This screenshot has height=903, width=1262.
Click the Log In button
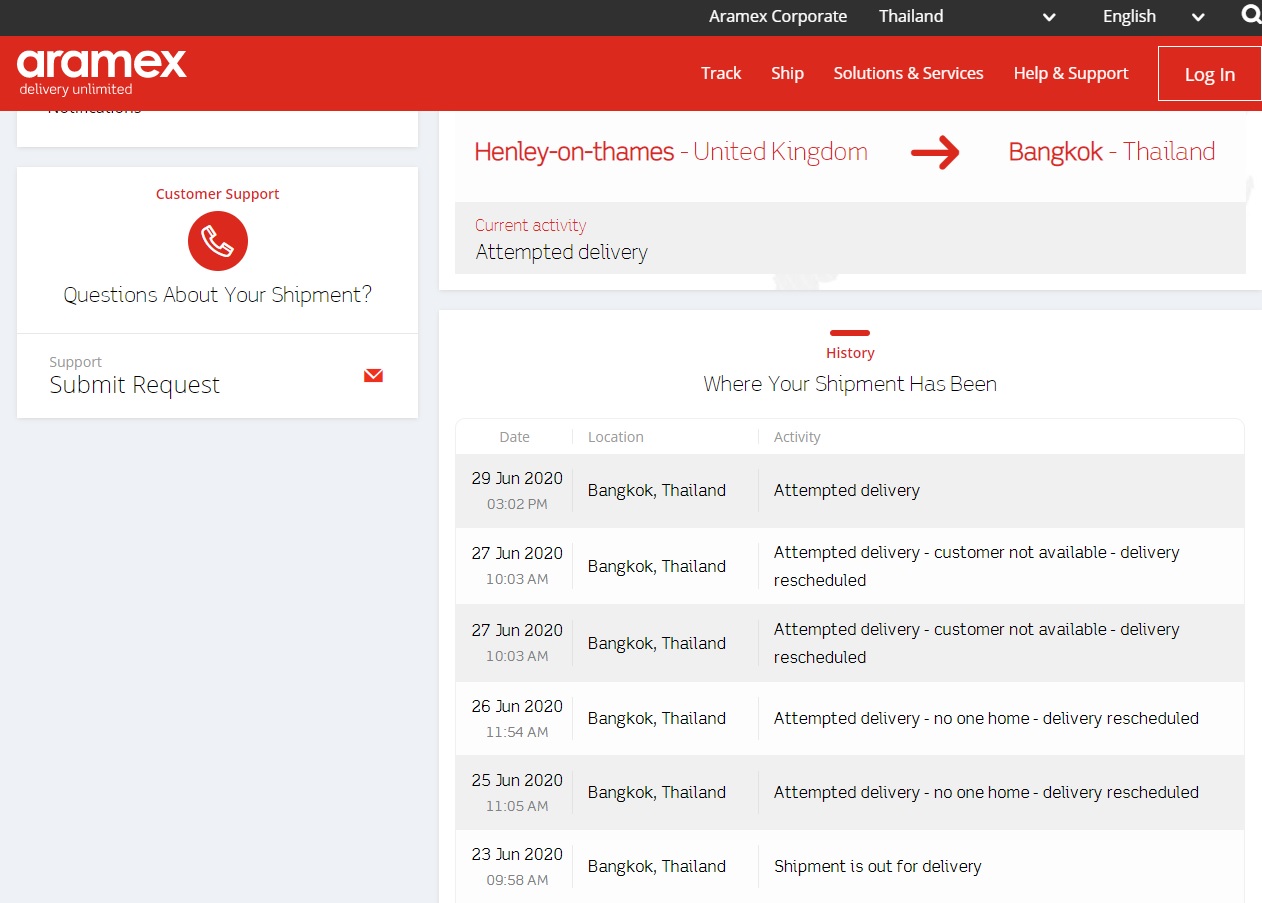coord(1209,74)
